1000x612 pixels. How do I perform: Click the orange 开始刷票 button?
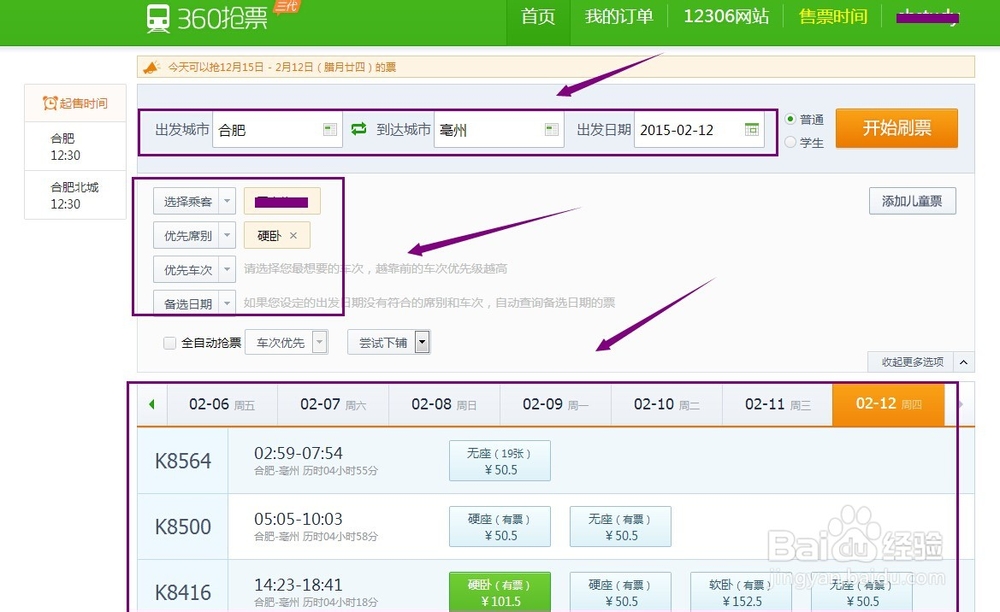pos(896,128)
